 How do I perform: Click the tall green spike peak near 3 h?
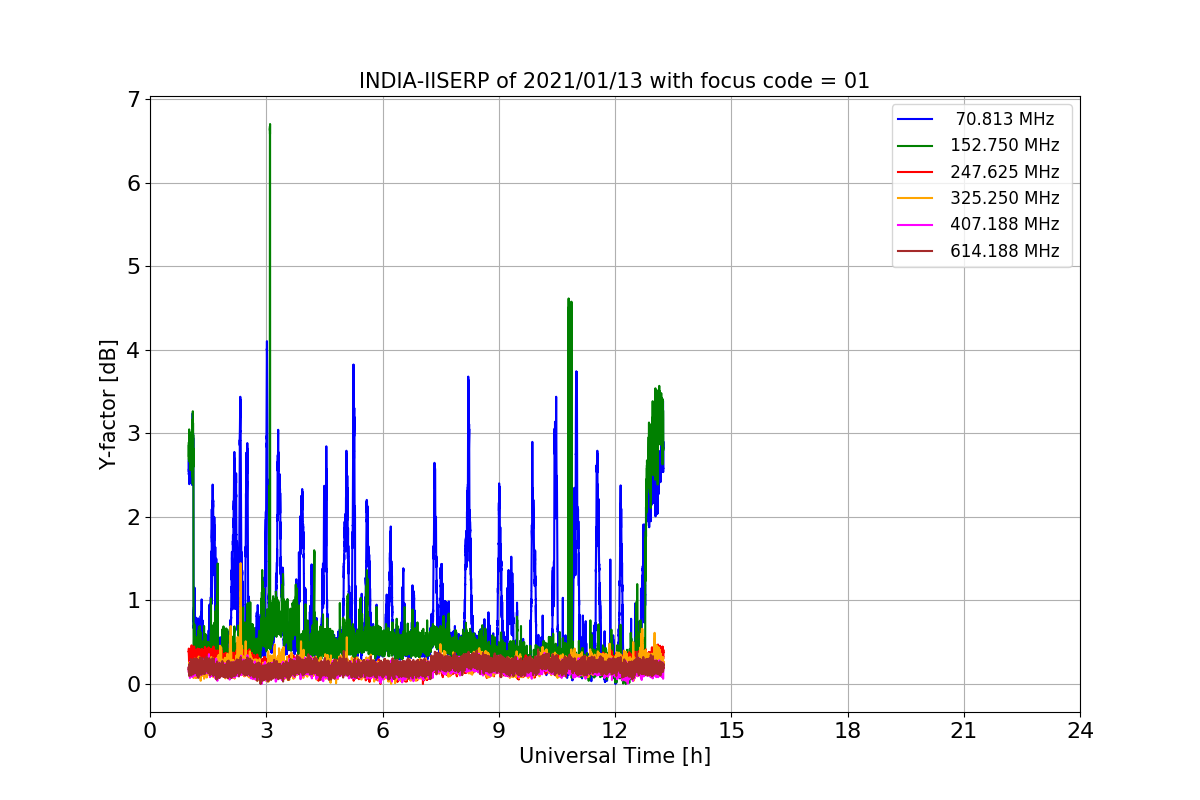[270, 125]
